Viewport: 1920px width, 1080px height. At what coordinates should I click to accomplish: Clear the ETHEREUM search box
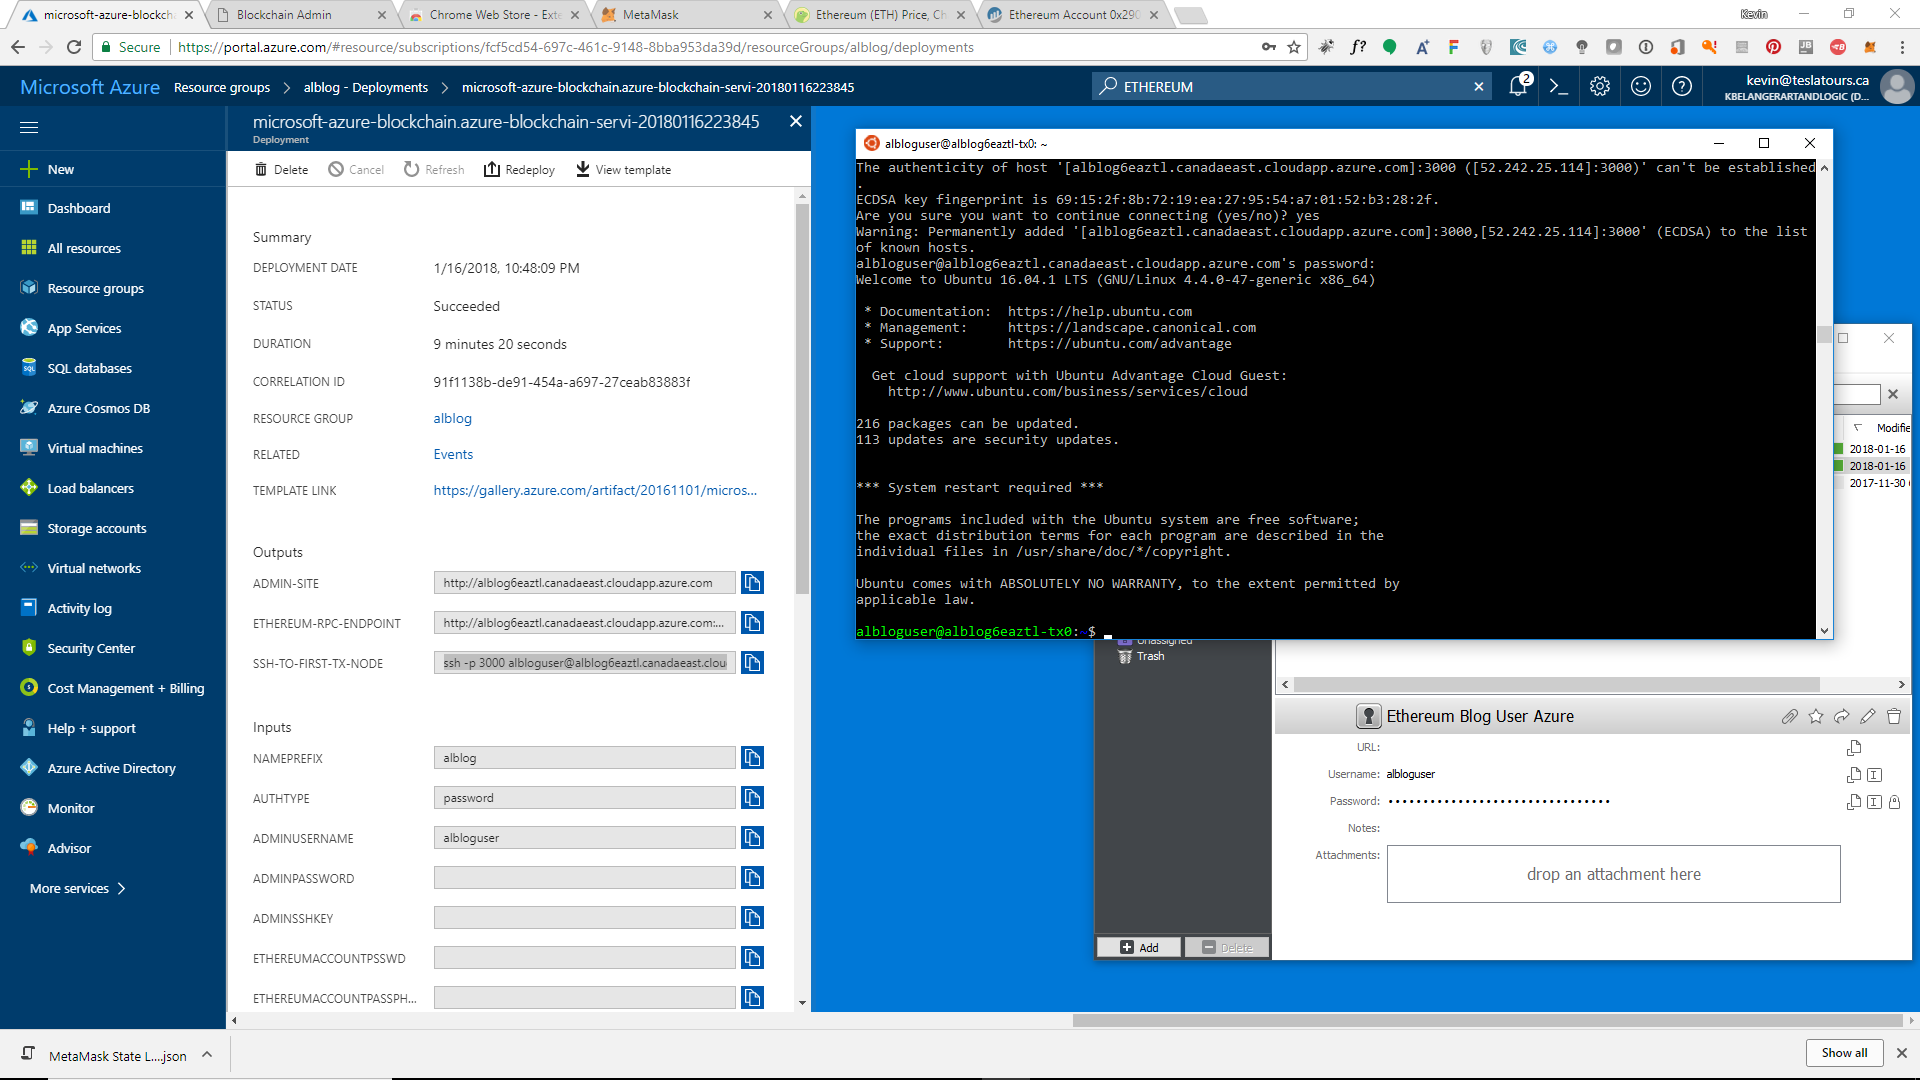point(1479,87)
